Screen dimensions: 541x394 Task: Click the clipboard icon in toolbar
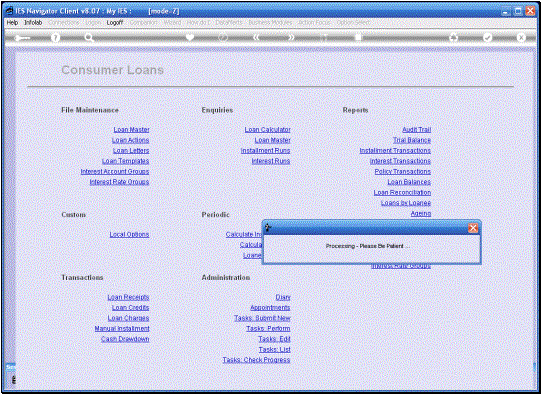point(358,37)
